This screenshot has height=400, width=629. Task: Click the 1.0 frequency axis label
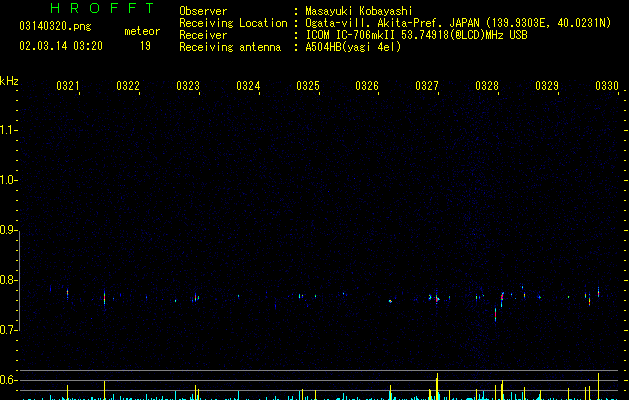click(x=8, y=180)
